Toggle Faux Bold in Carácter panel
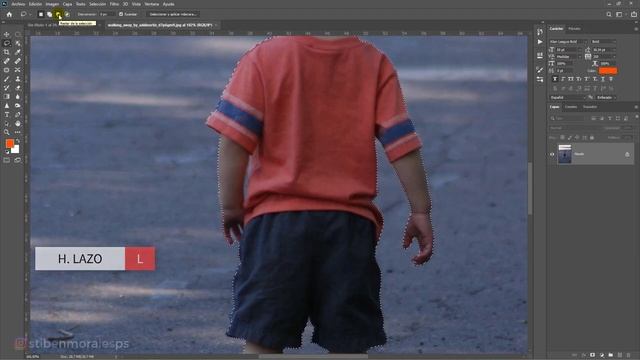Viewport: 640px width, 360px height. click(555, 79)
